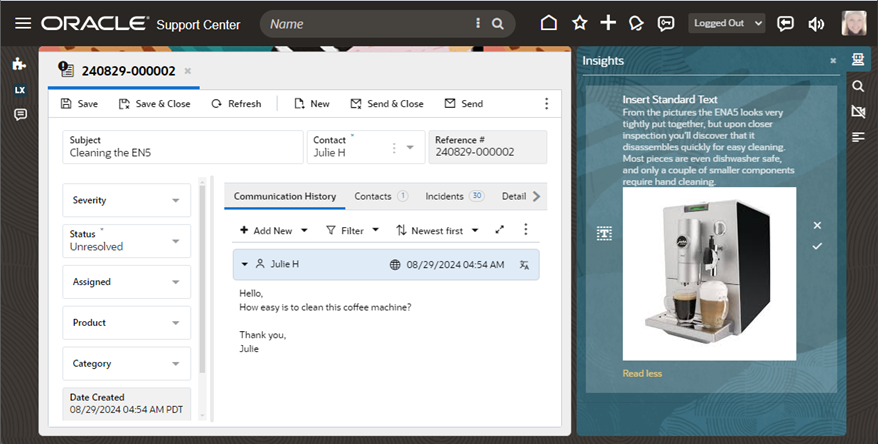This screenshot has width=878, height=444.
Task: Click the Read less link
Action: point(642,373)
